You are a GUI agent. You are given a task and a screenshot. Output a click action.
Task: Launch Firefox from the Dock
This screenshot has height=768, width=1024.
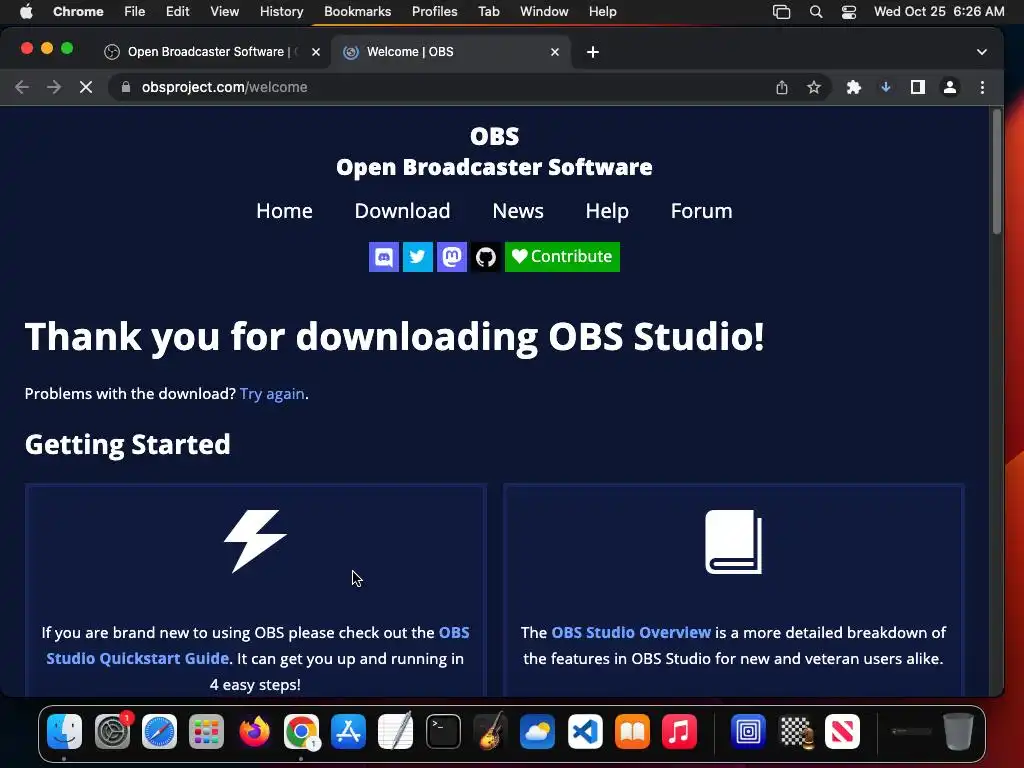(254, 731)
